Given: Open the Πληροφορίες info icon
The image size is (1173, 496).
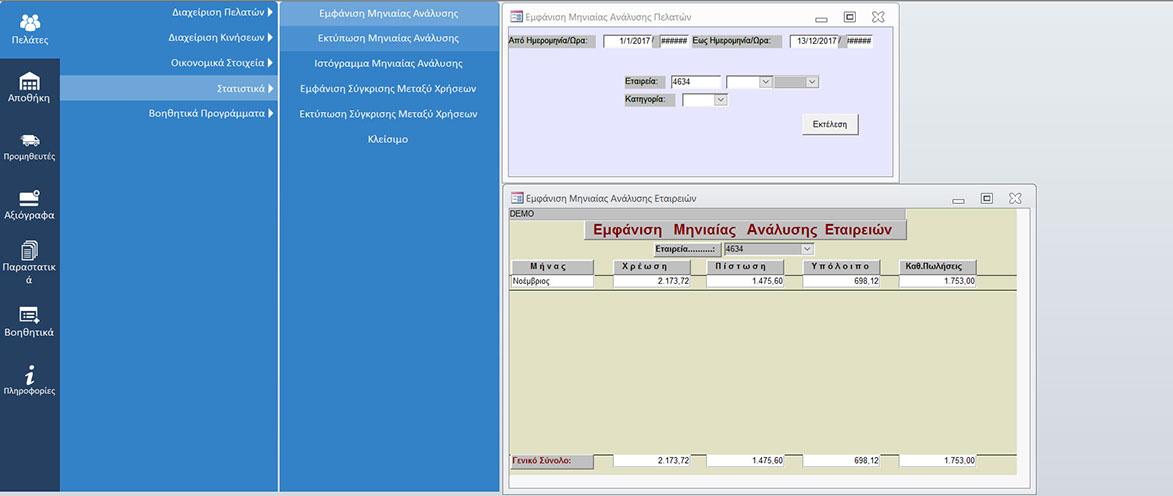Looking at the screenshot, I should click(x=29, y=379).
